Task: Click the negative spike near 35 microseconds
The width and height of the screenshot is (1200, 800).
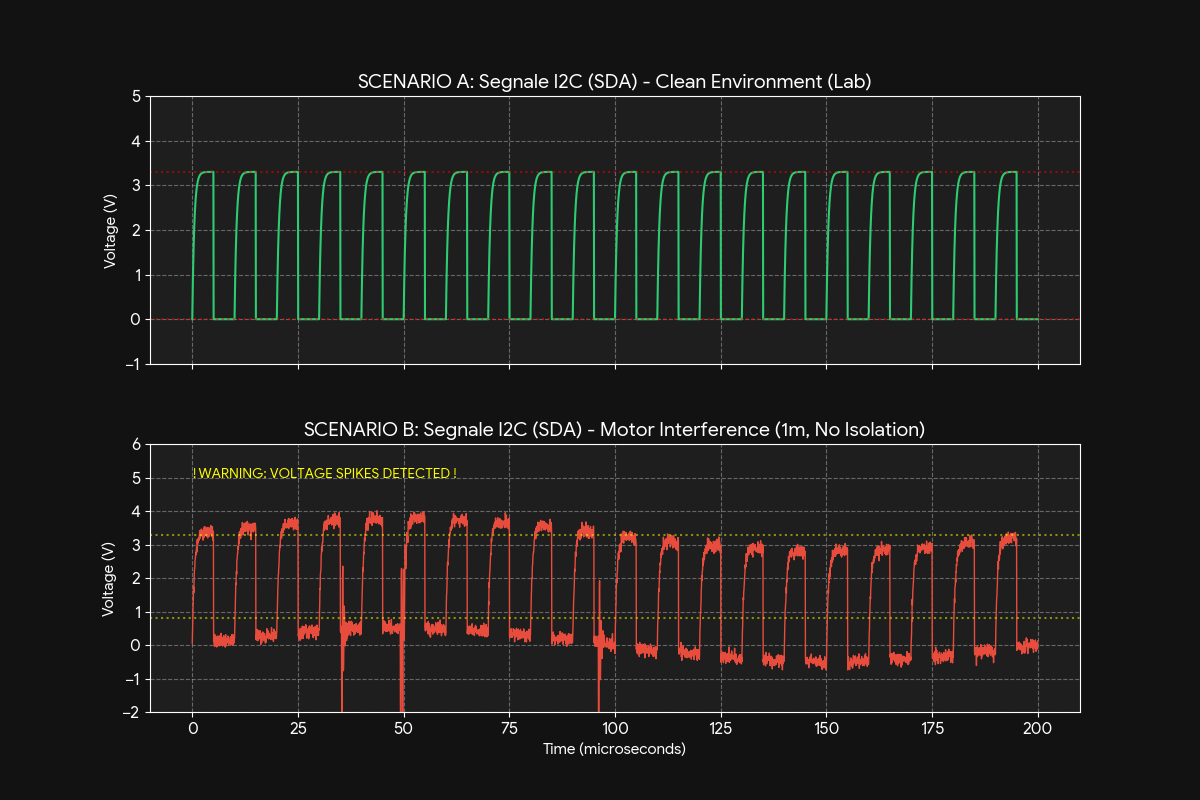Action: click(344, 680)
